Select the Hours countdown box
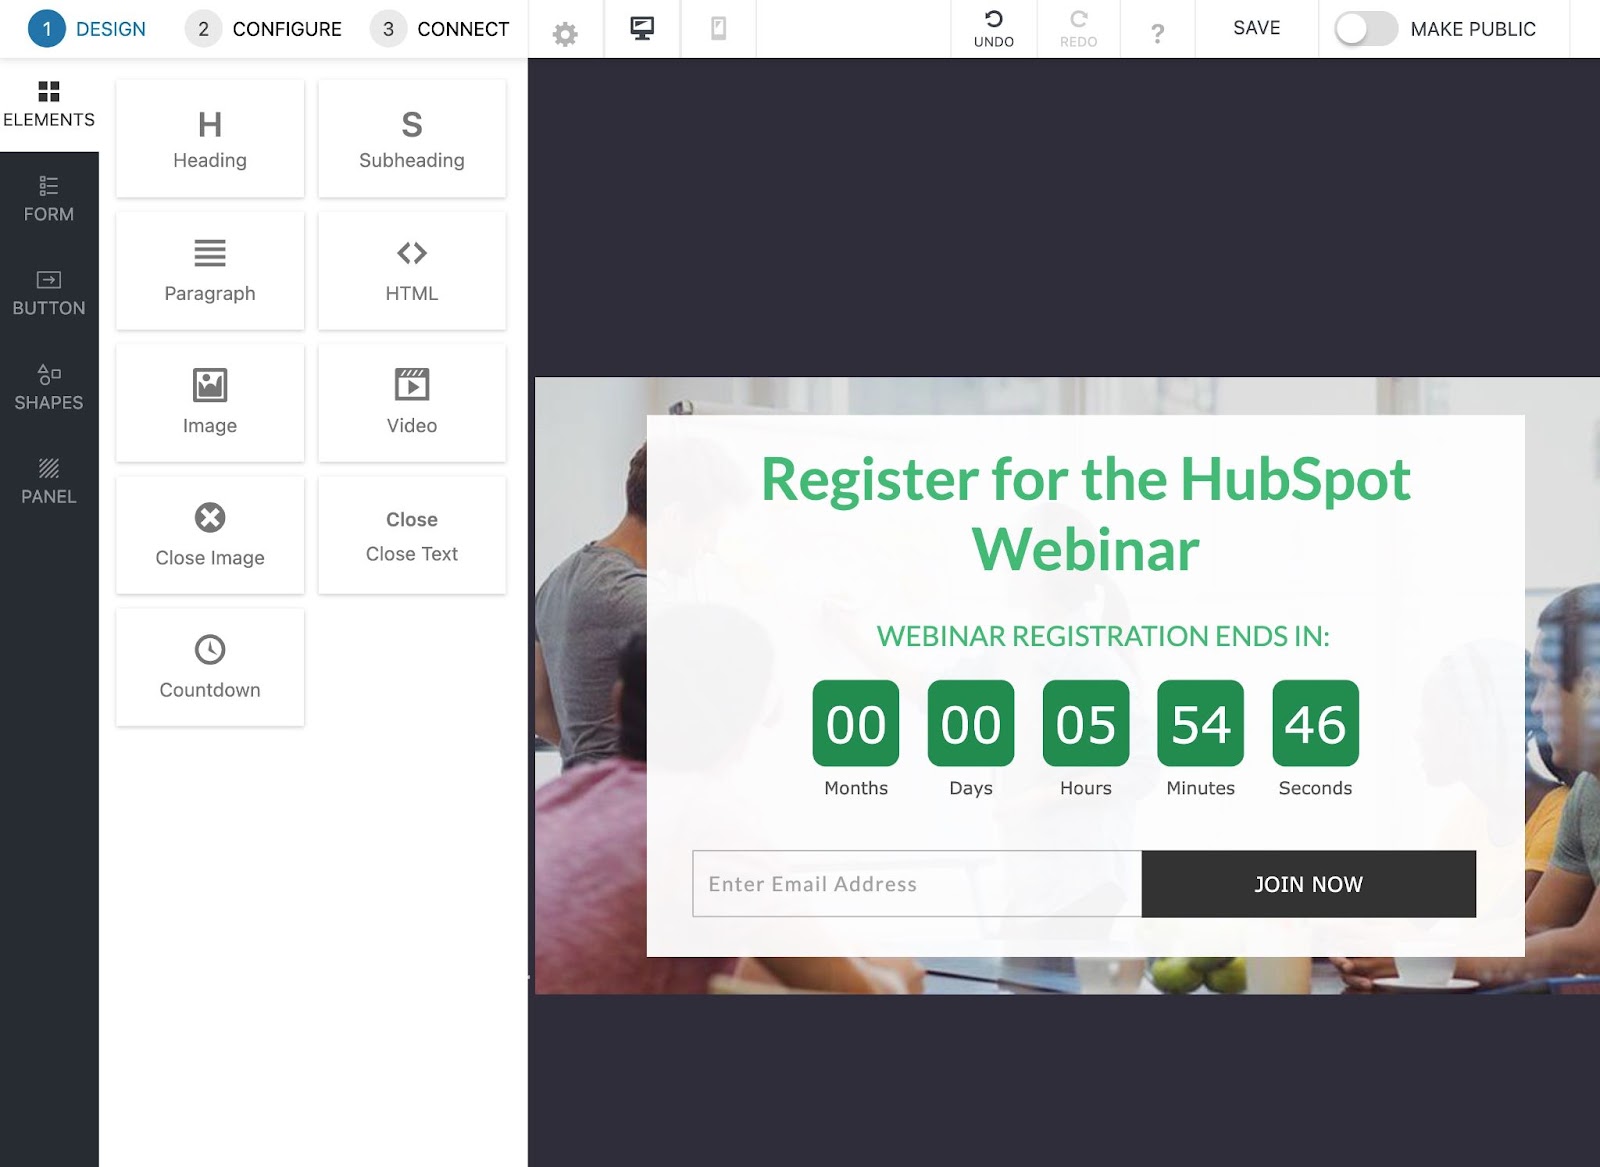 click(1086, 723)
